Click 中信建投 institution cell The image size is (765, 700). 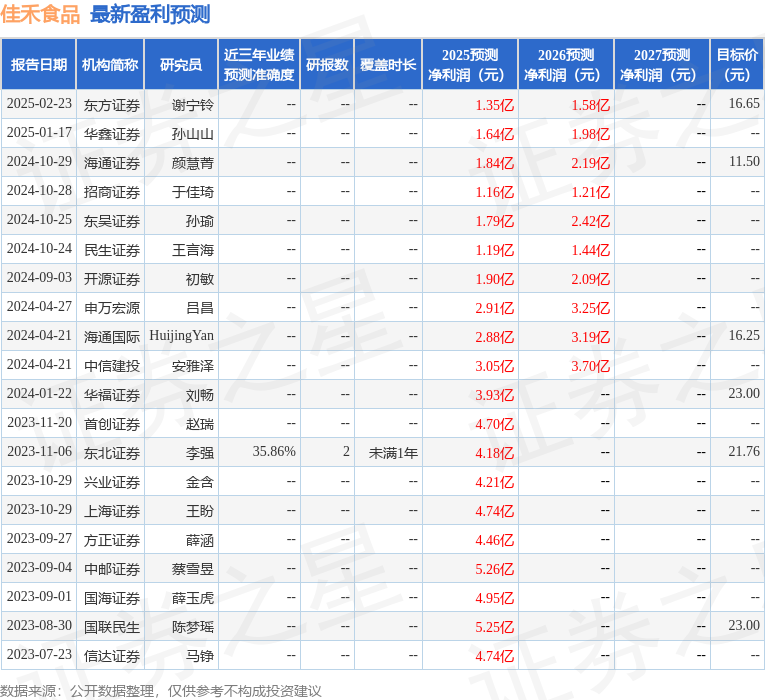pos(112,366)
